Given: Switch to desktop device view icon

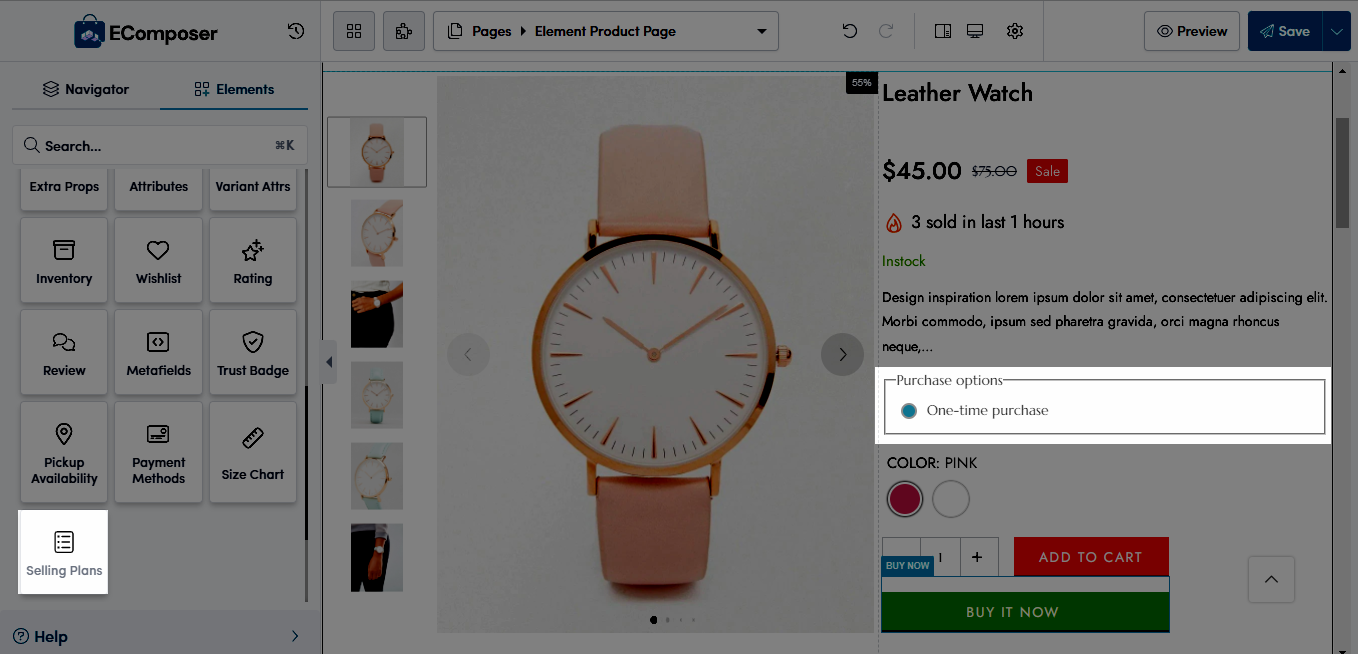Looking at the screenshot, I should click(x=975, y=31).
